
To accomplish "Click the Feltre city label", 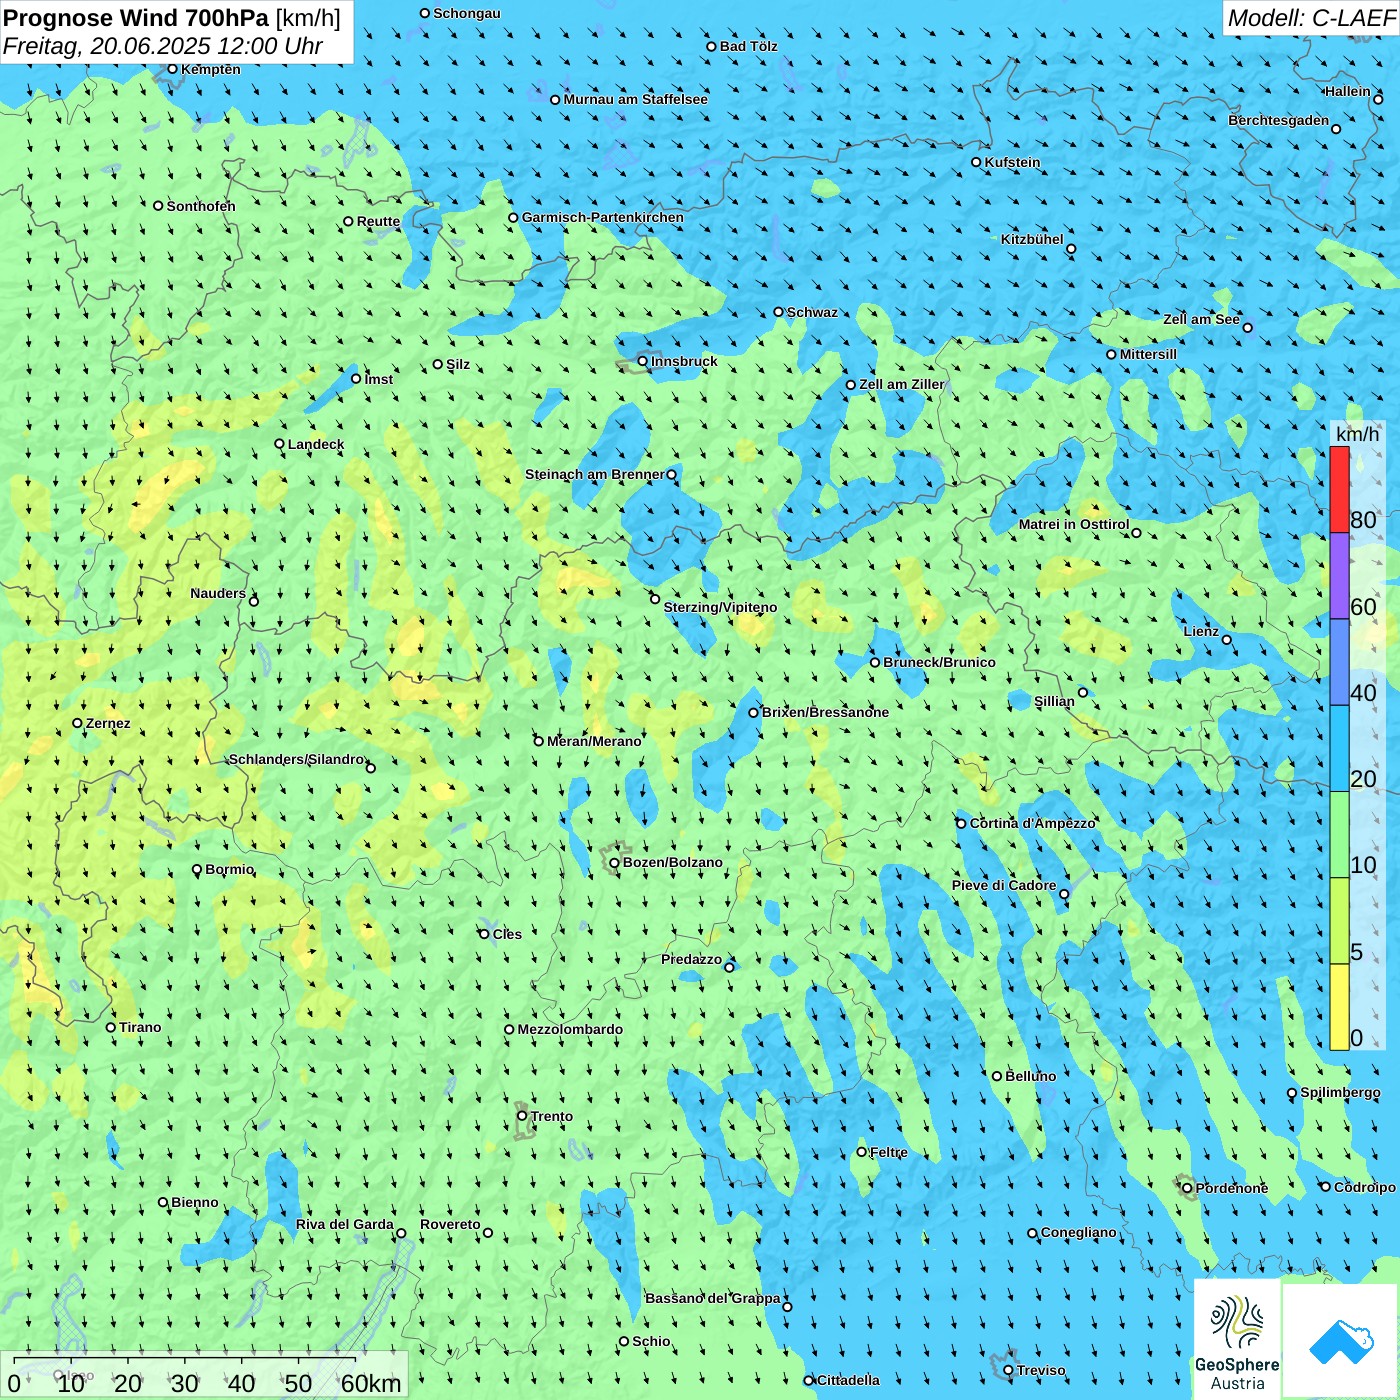I will 889,1152.
